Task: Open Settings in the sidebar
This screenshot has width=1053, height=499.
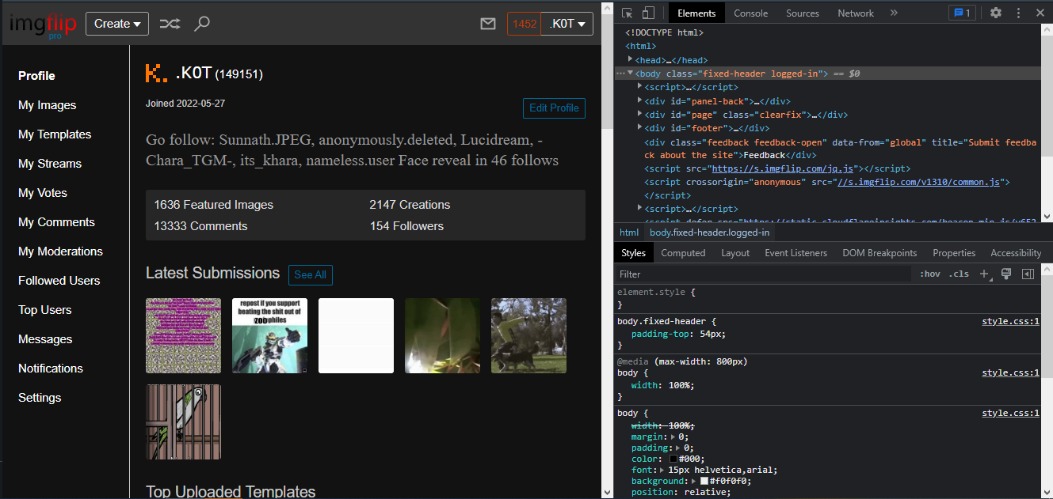Action: click(x=40, y=398)
